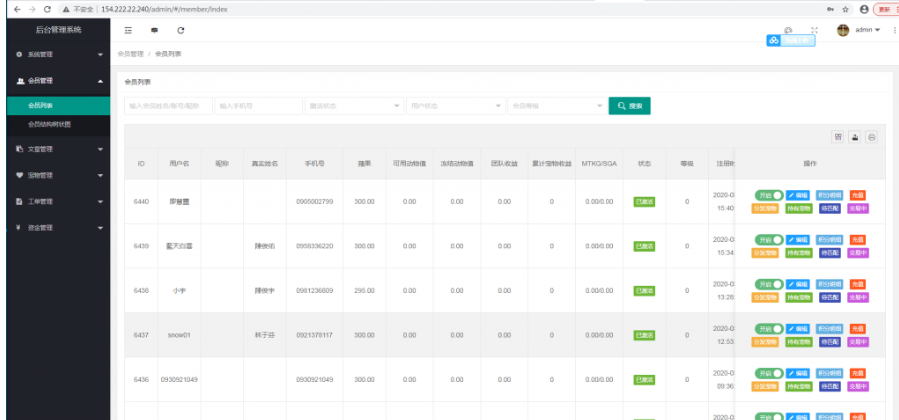The height and width of the screenshot is (420, 899).
Task: Open the theme palette icon in the header
Action: coord(788,30)
